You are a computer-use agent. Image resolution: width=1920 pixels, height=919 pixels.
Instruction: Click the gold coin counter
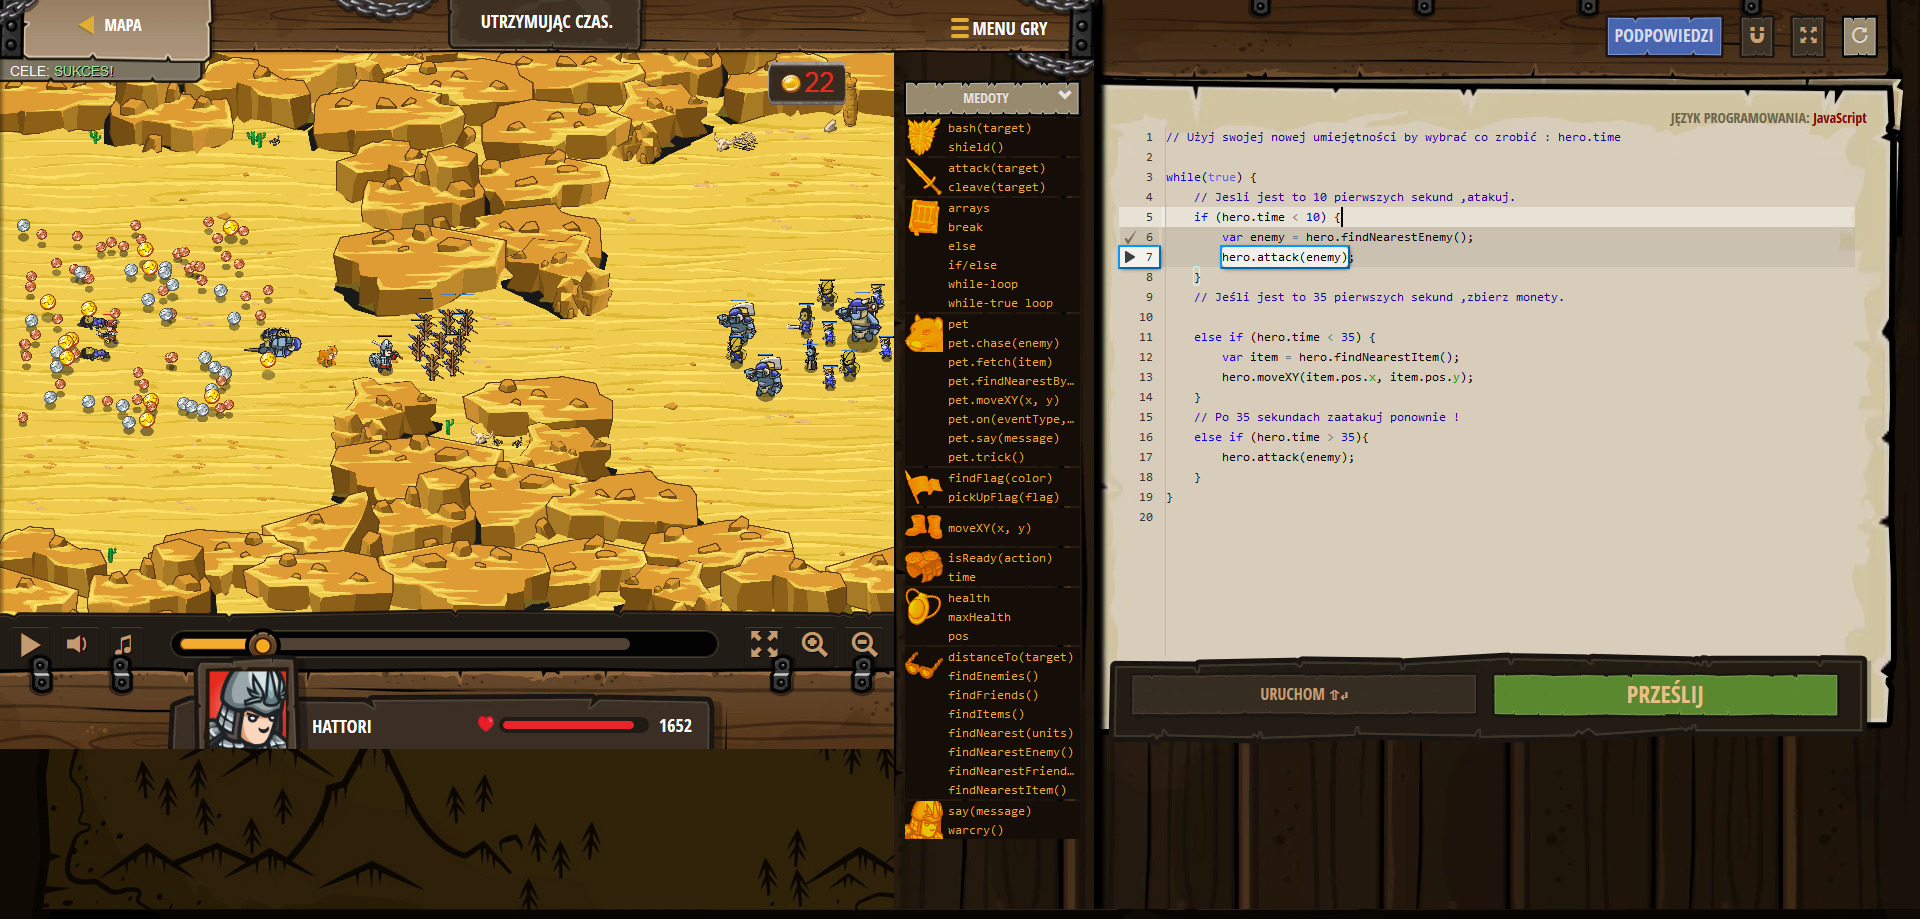tap(807, 82)
